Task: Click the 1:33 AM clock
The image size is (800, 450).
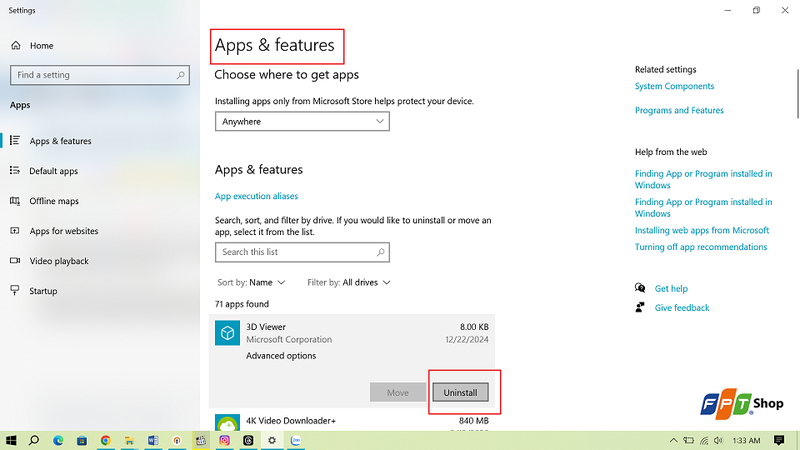Action: point(746,440)
